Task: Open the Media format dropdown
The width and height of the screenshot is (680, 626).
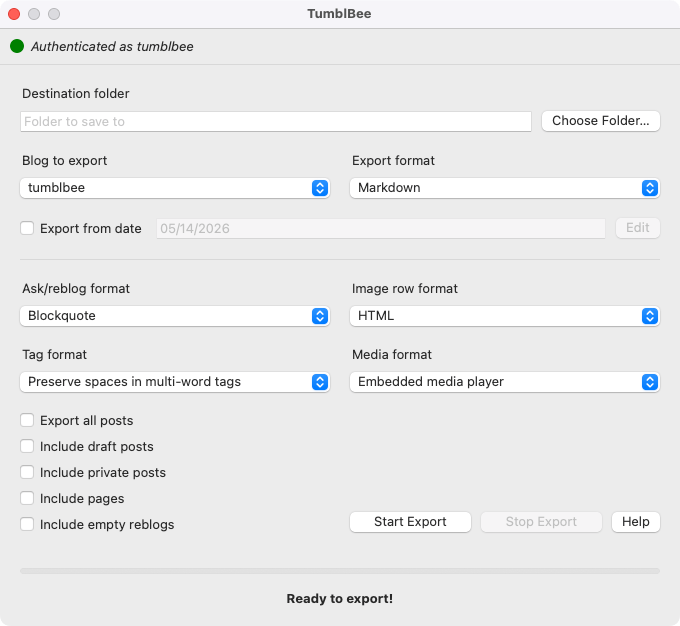Action: 505,382
